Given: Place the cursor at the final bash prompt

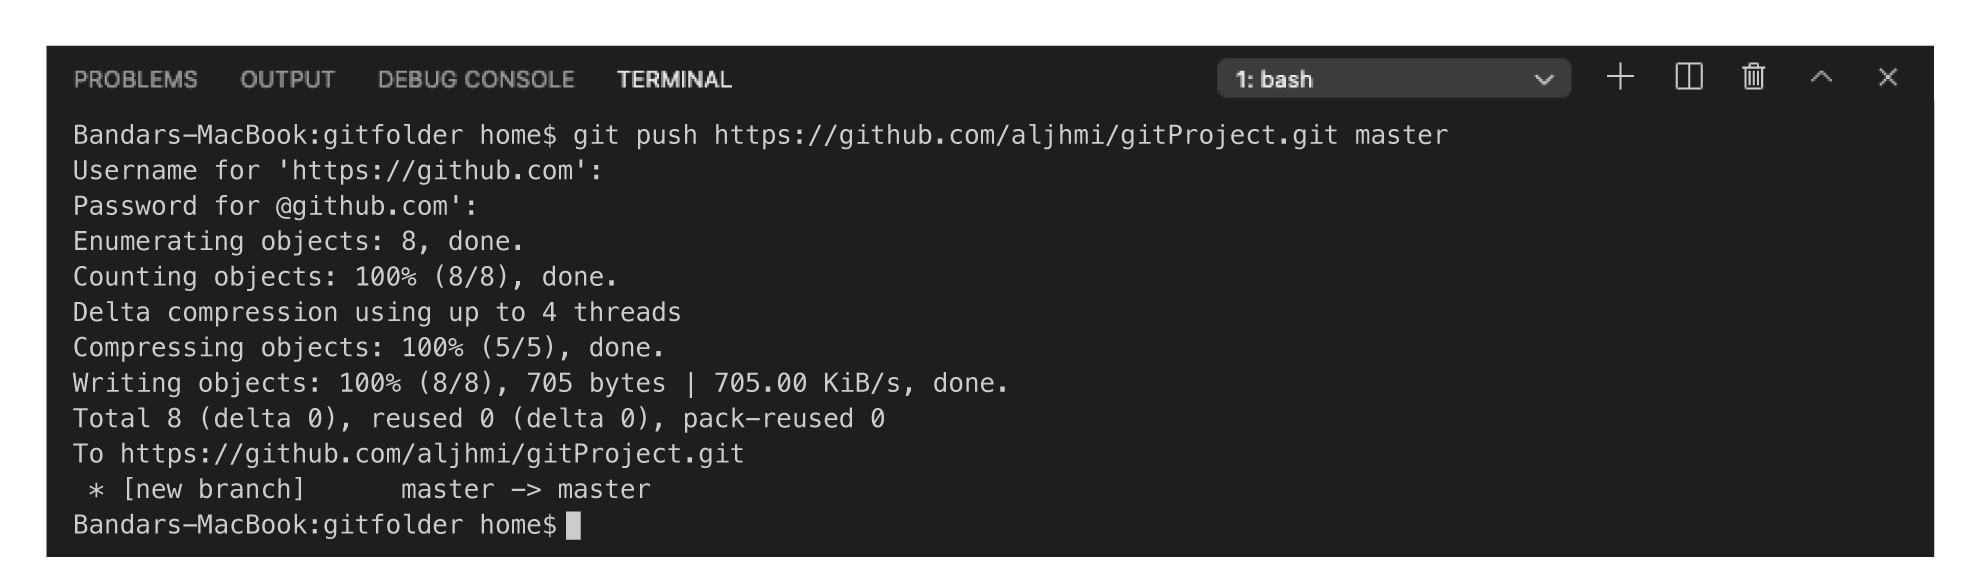Looking at the screenshot, I should [x=573, y=525].
